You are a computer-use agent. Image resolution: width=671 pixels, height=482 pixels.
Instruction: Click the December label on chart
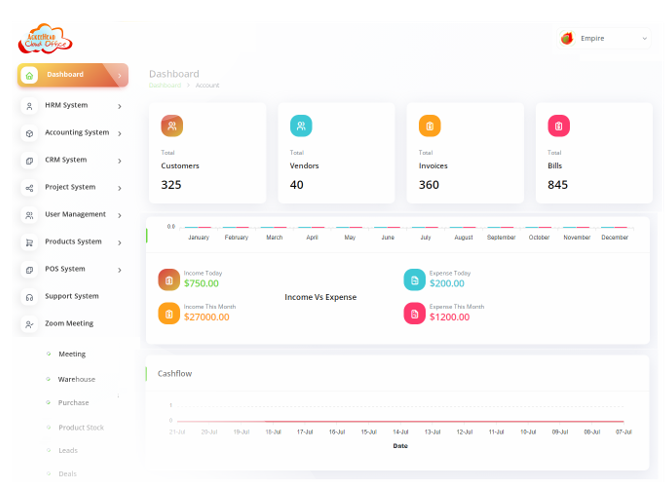(x=615, y=238)
